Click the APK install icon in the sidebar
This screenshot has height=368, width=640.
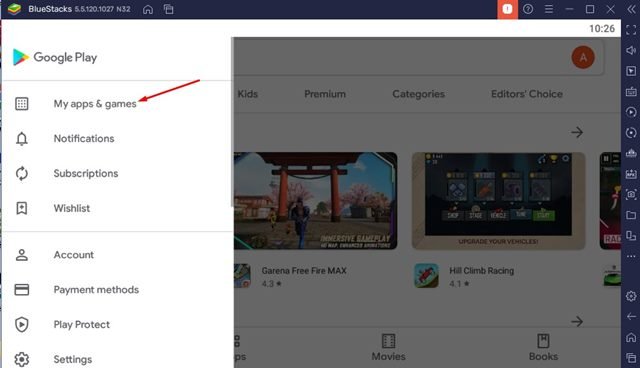631,174
